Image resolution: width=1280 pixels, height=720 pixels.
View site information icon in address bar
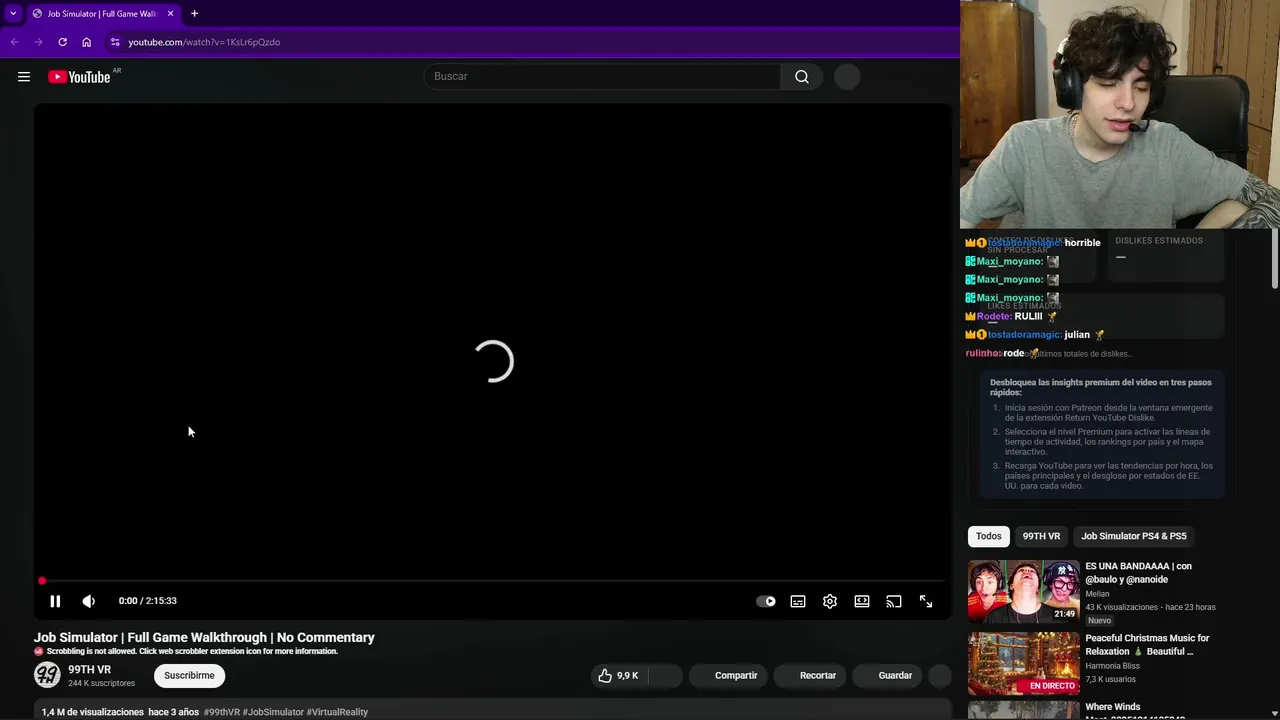click(115, 42)
